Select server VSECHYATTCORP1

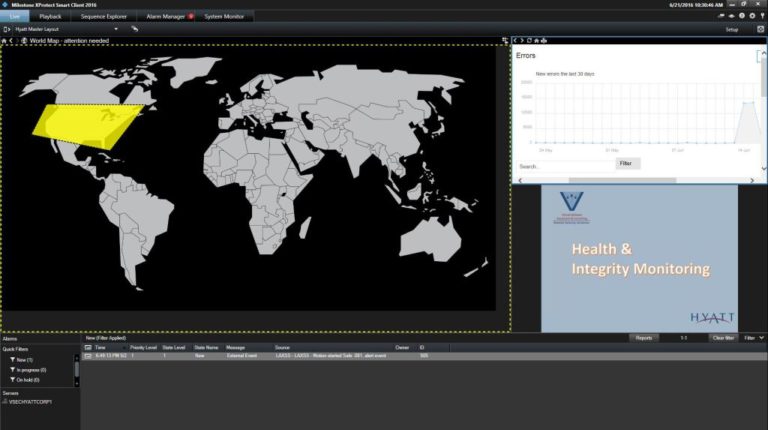pos(27,402)
